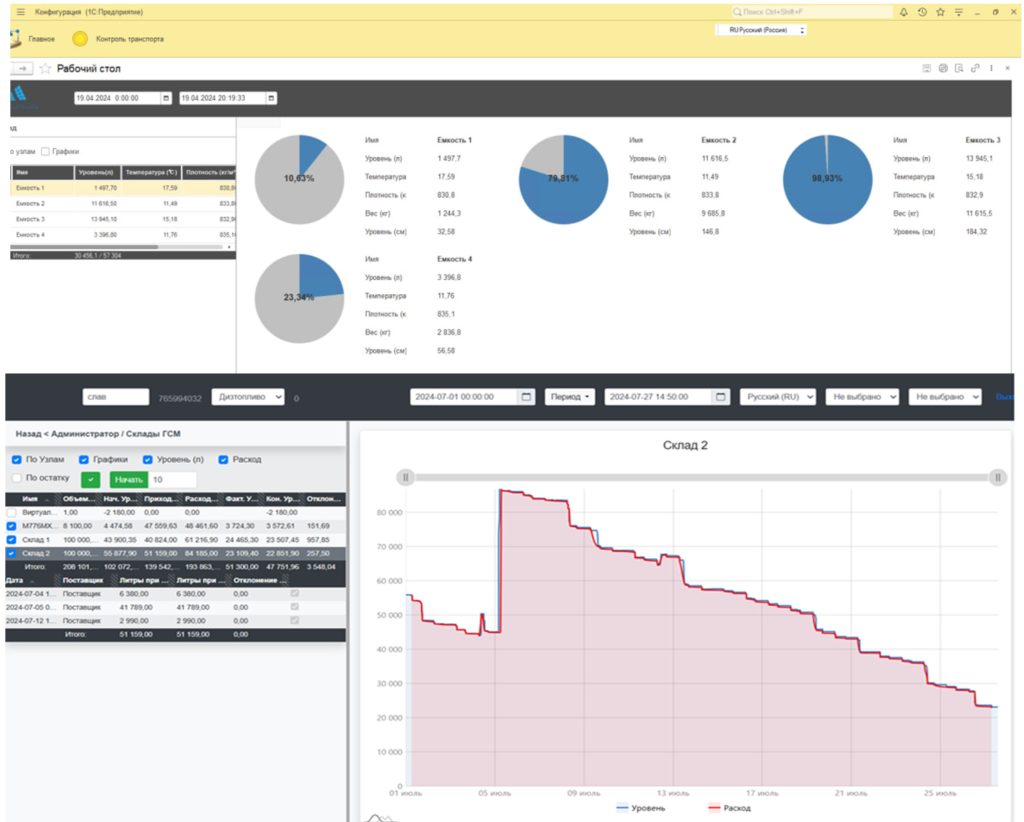Toggle the Графики checkbox in 1C panel
Image resolution: width=1024 pixels, height=822 pixels.
45,151
